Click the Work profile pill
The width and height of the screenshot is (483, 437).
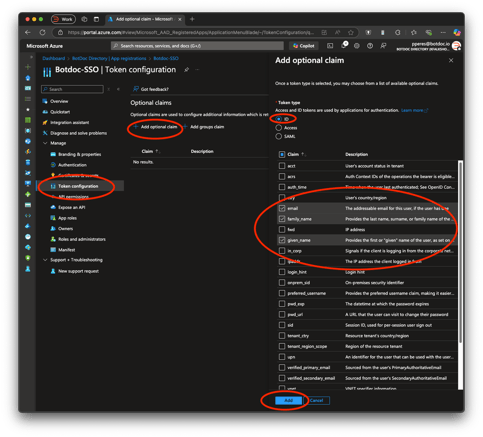coord(63,19)
